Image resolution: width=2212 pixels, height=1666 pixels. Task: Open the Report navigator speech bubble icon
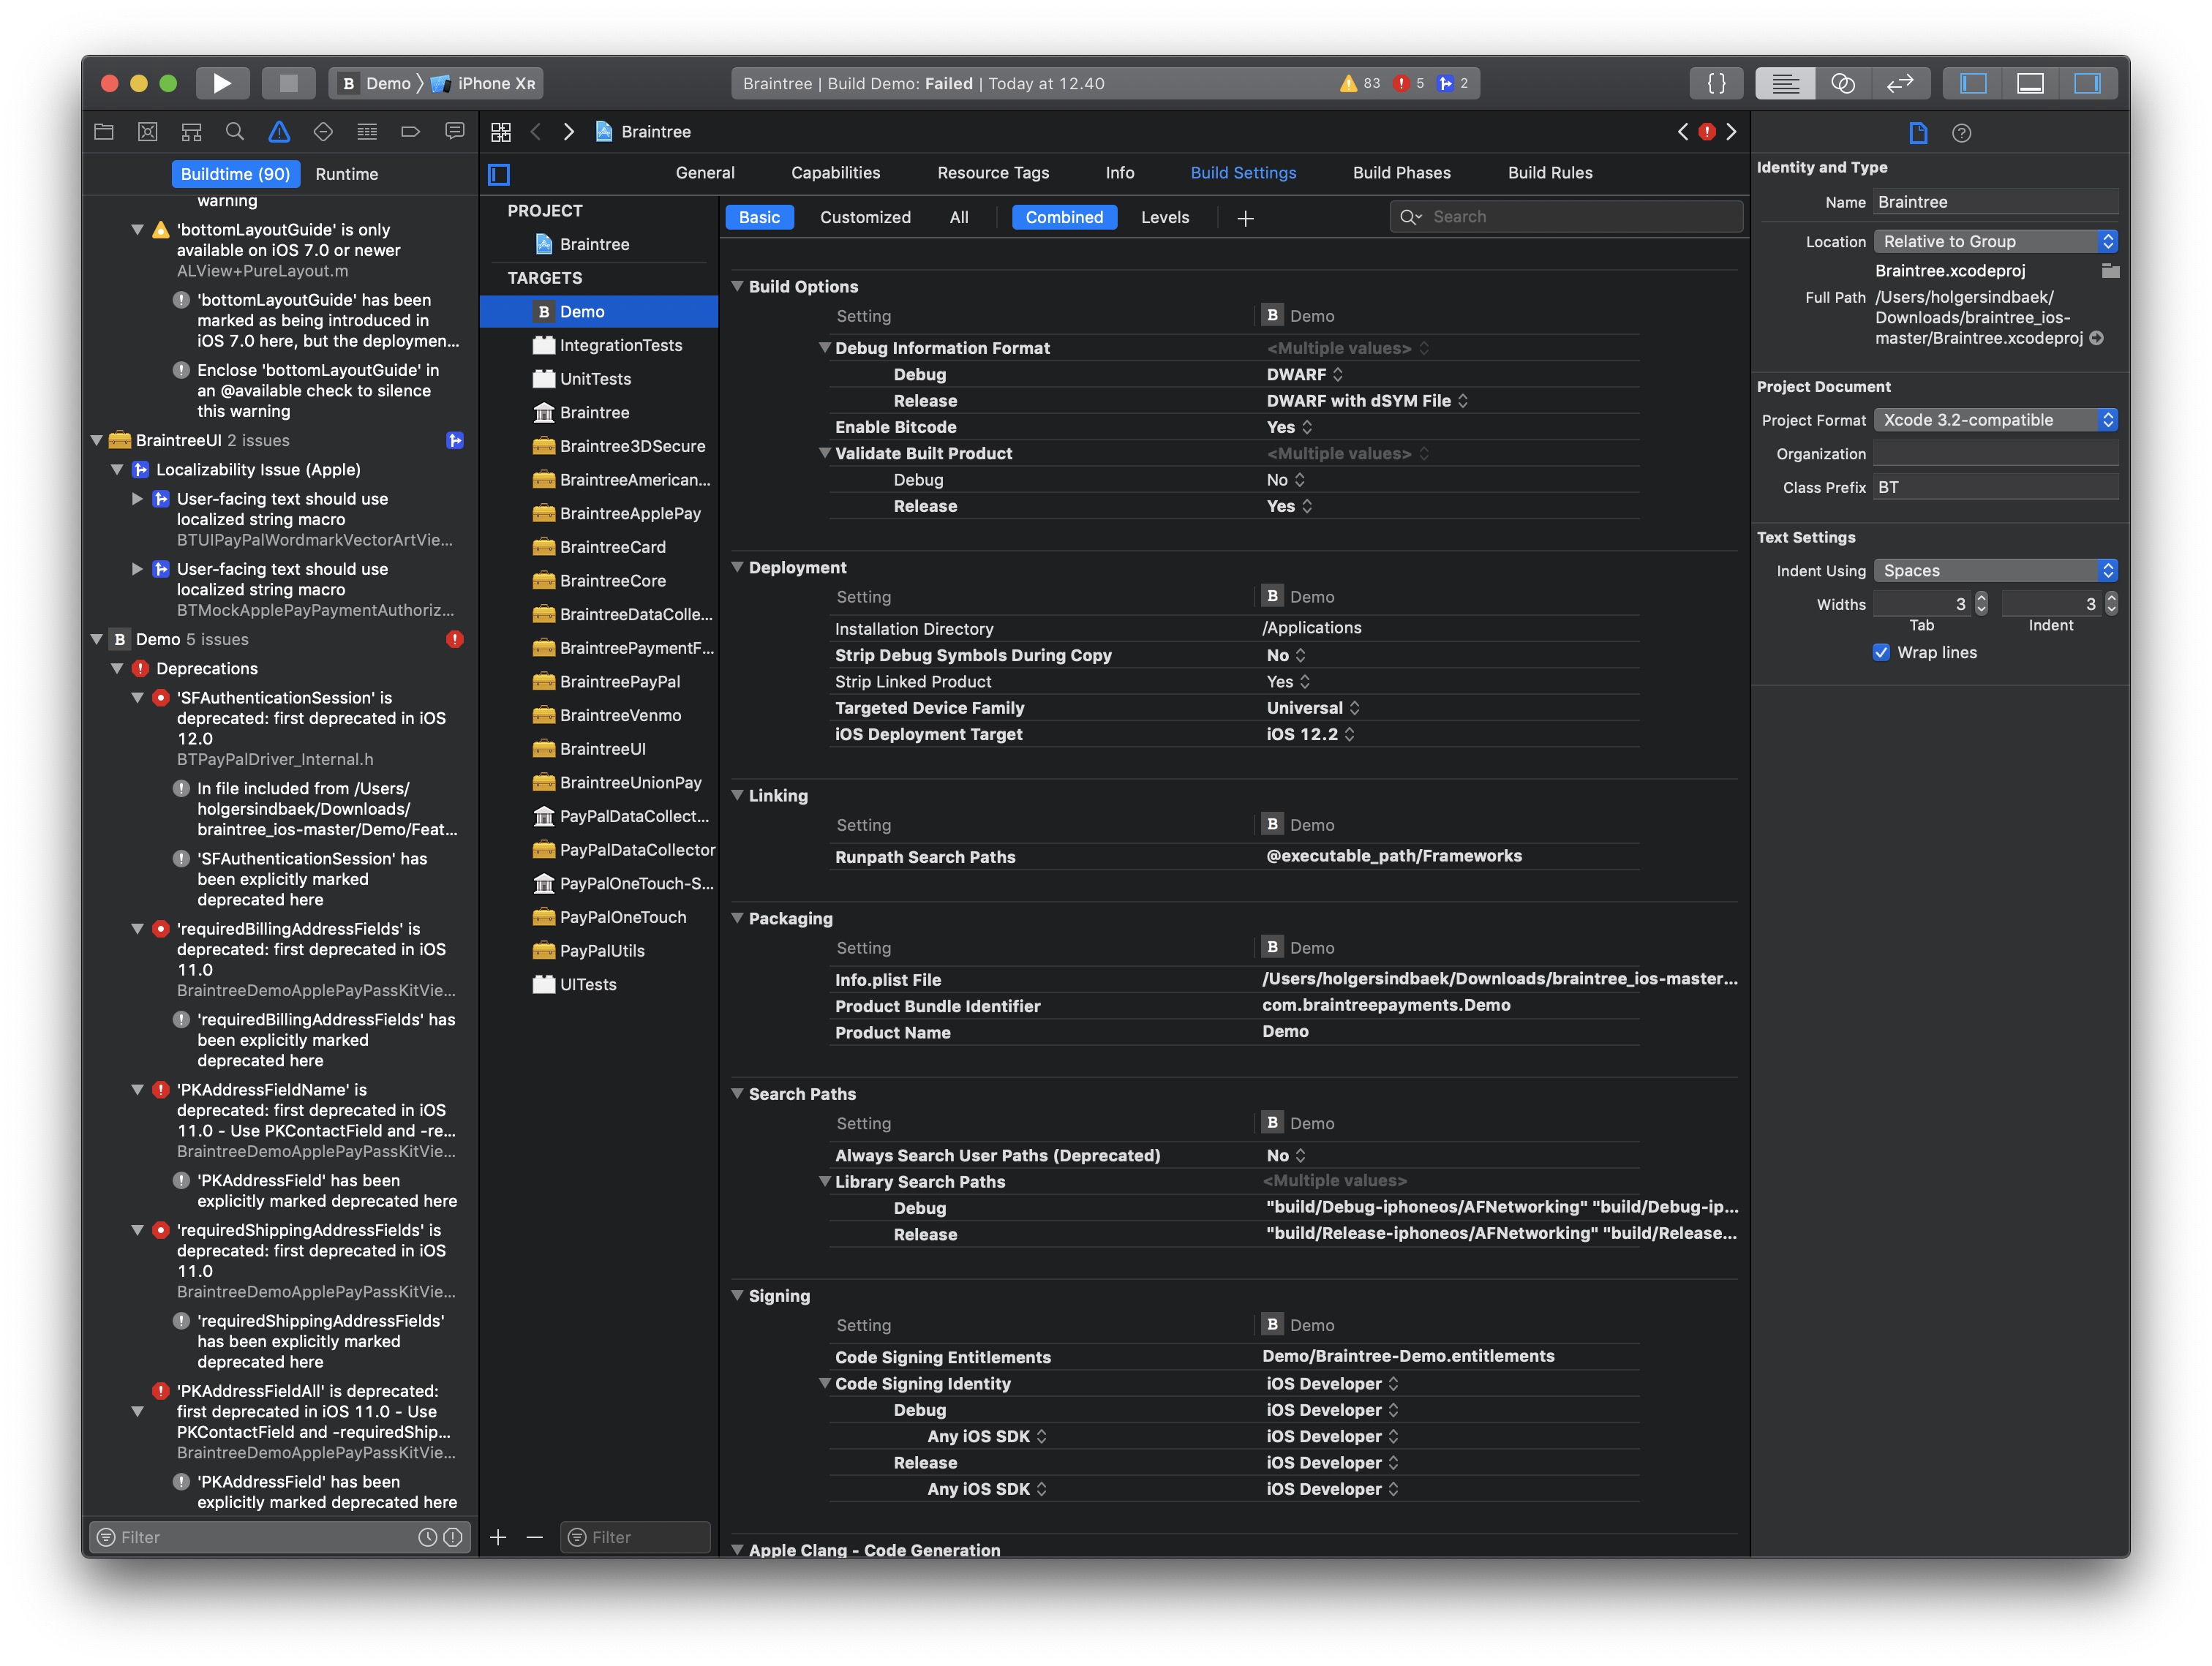click(455, 132)
